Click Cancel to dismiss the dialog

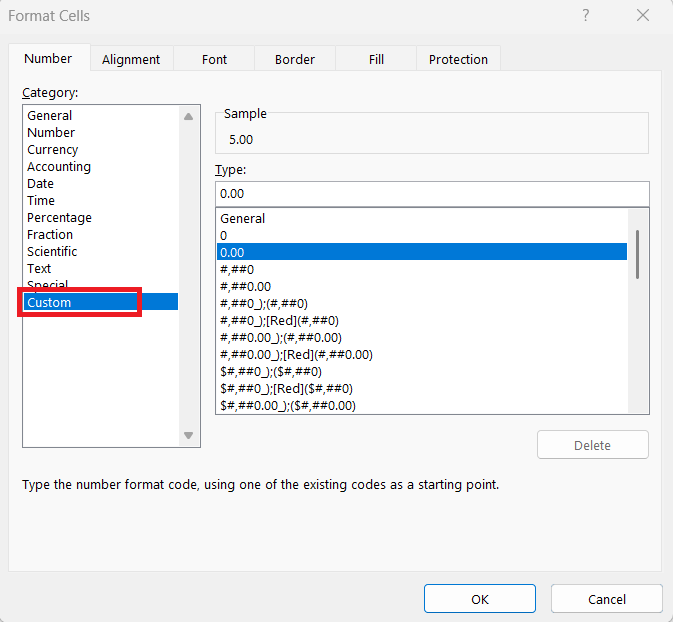click(606, 599)
